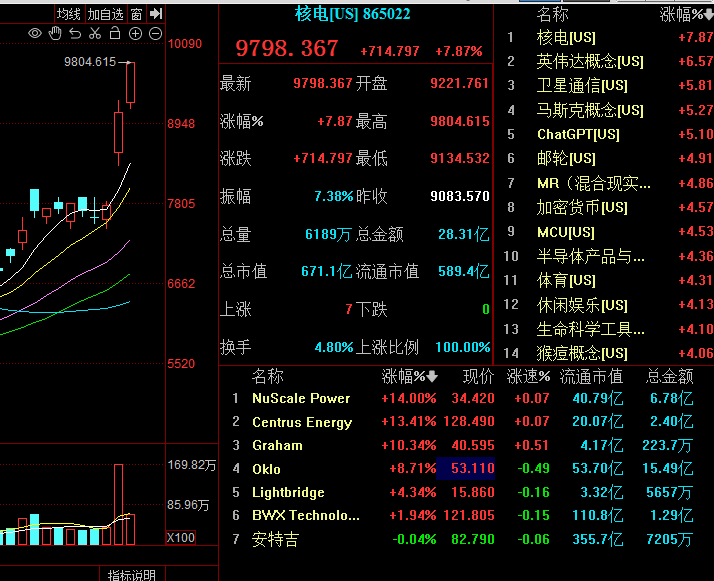Viewport: 714px width, 581px height.
Task: Click the arrow-to-bar collapse icon
Action: [x=156, y=14]
